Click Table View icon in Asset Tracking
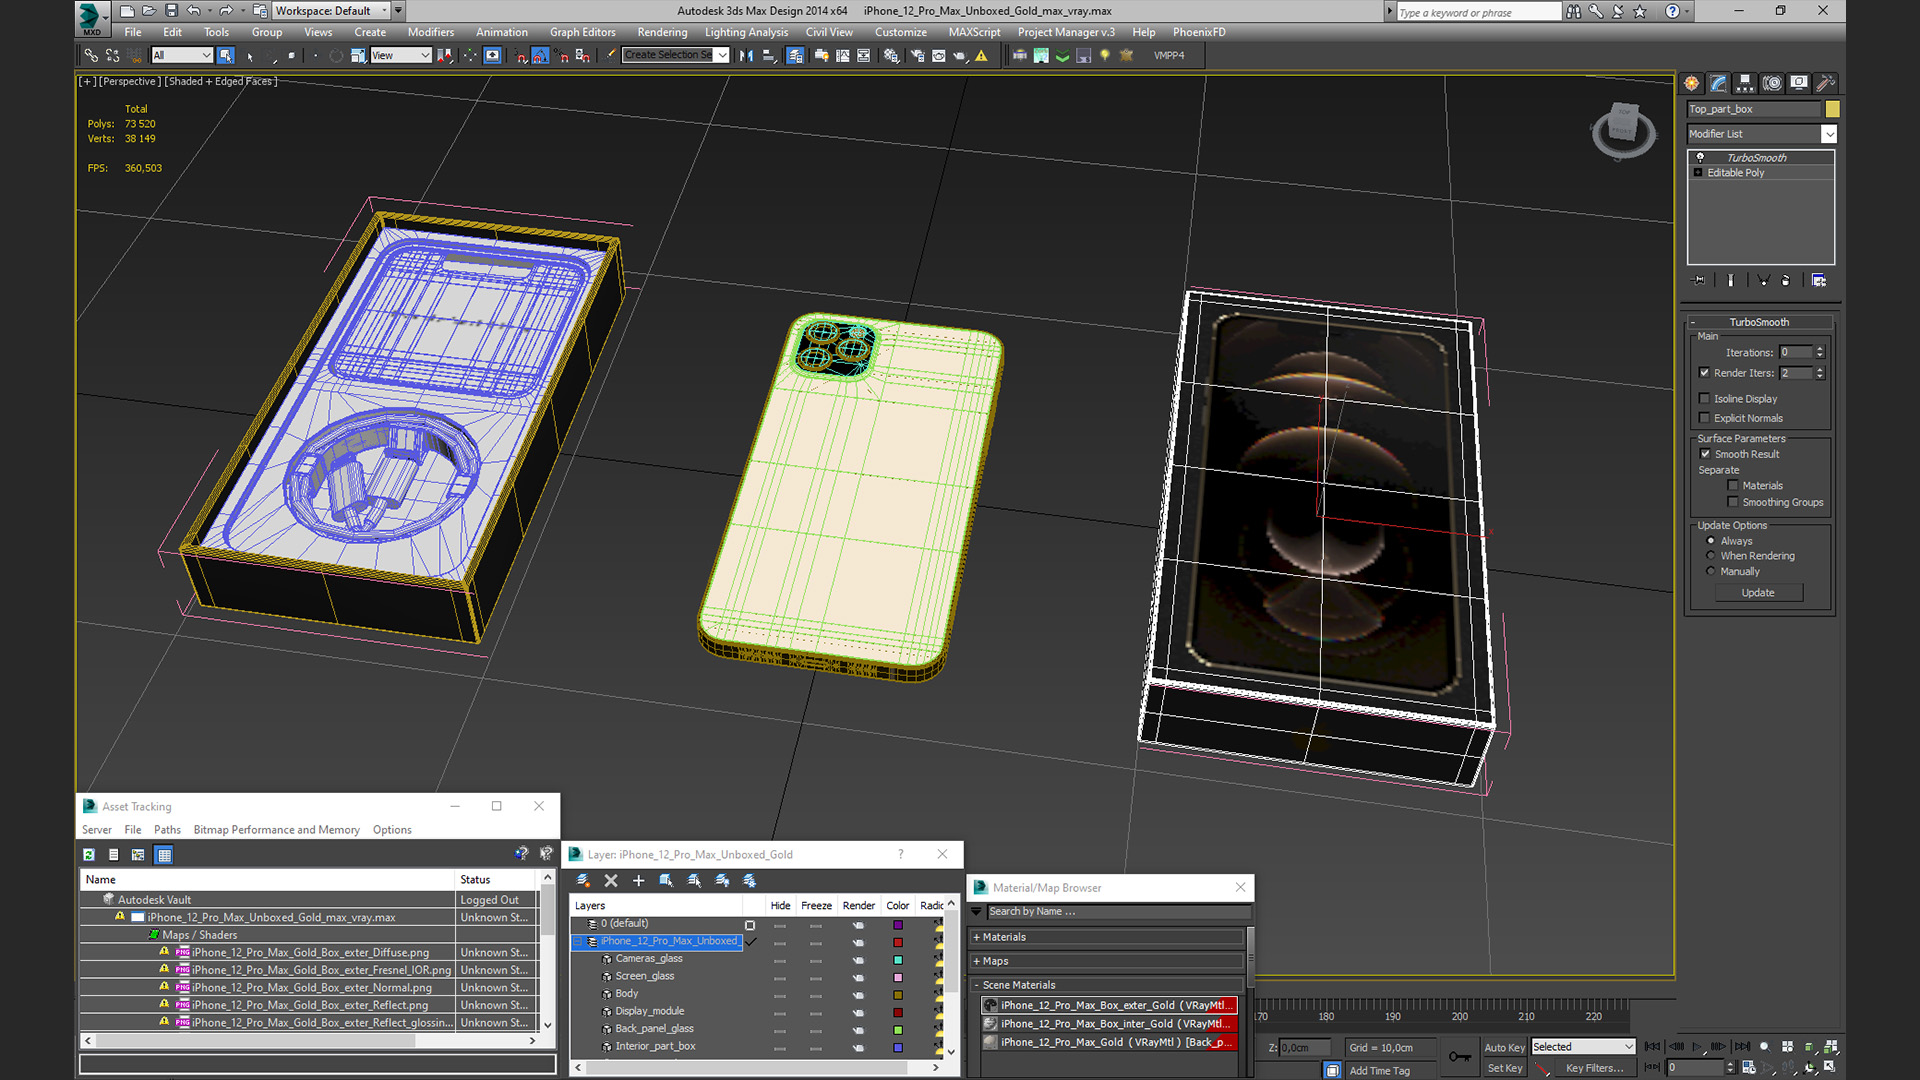The image size is (1920, 1080). 164,855
